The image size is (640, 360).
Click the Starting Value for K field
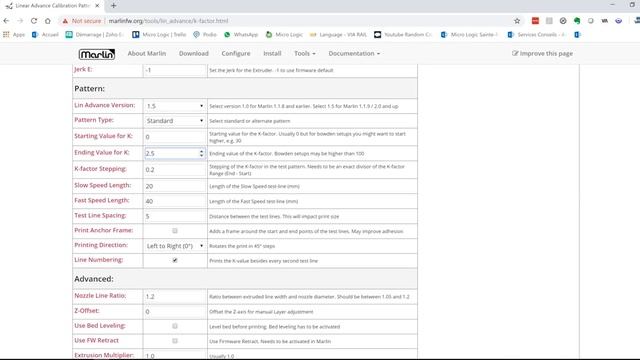pos(175,137)
